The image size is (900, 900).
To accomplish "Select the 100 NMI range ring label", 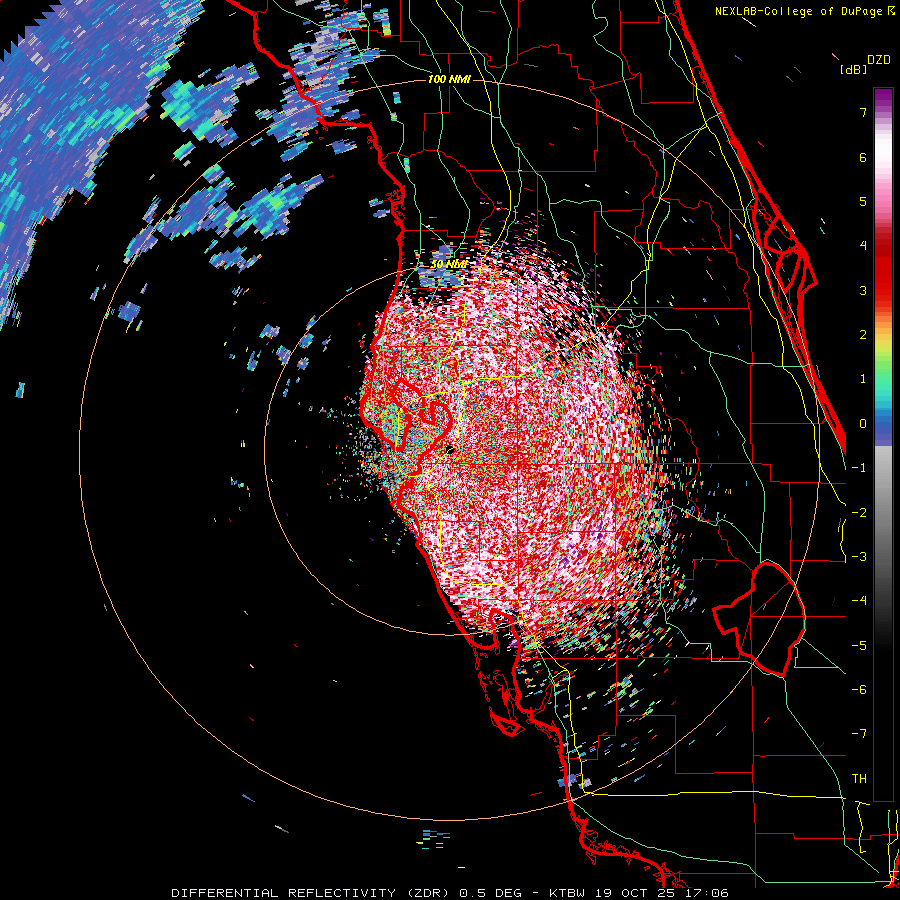I will [x=449, y=79].
